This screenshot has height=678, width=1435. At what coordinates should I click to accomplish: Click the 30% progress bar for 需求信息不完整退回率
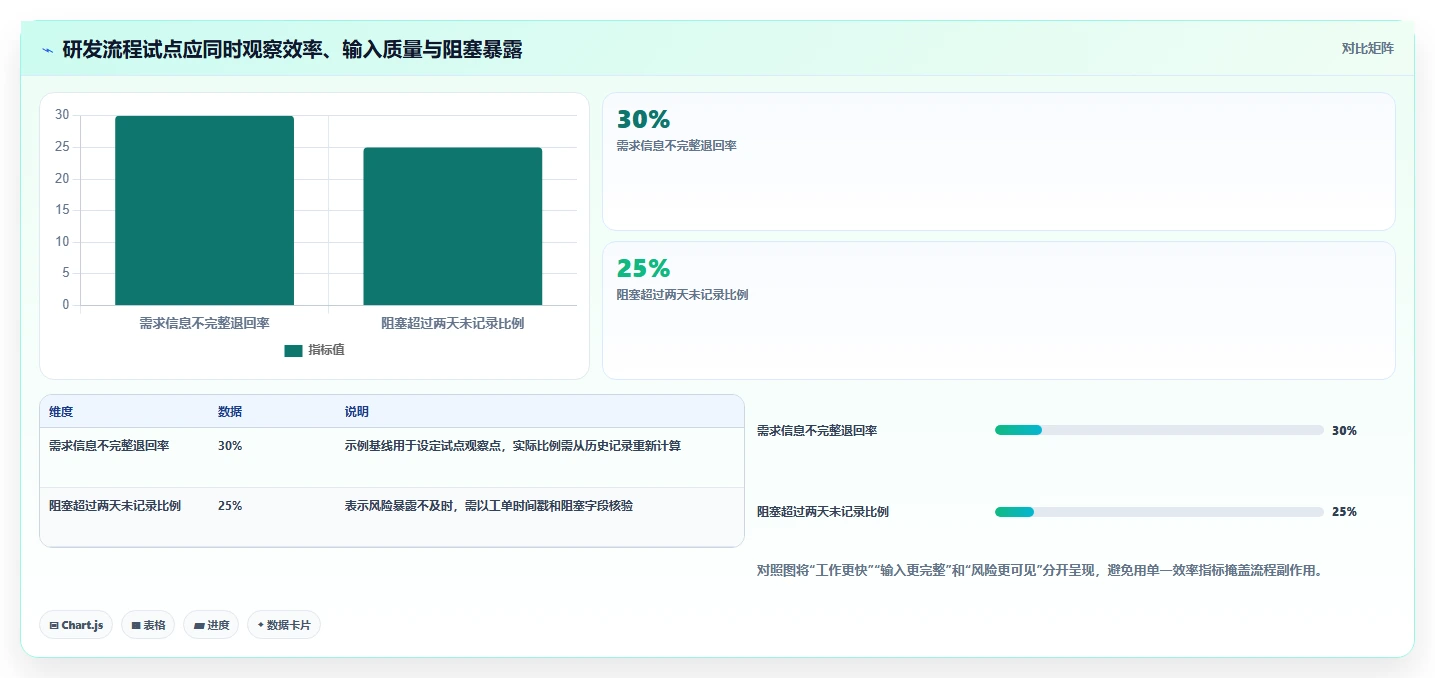[x=1159, y=430]
